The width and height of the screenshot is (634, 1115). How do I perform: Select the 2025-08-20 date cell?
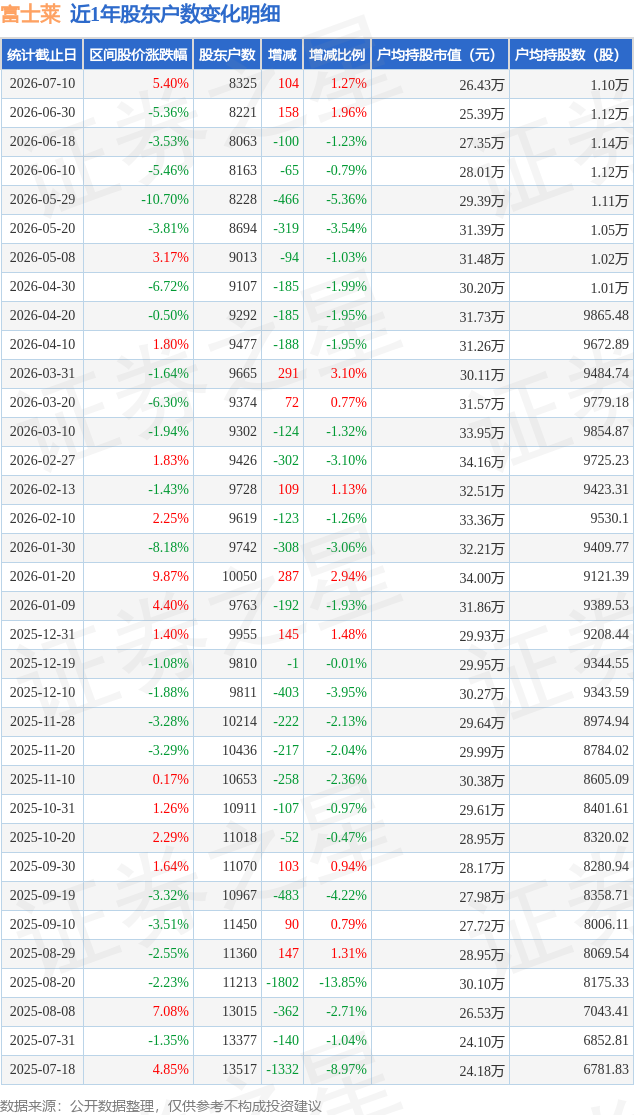[42, 982]
